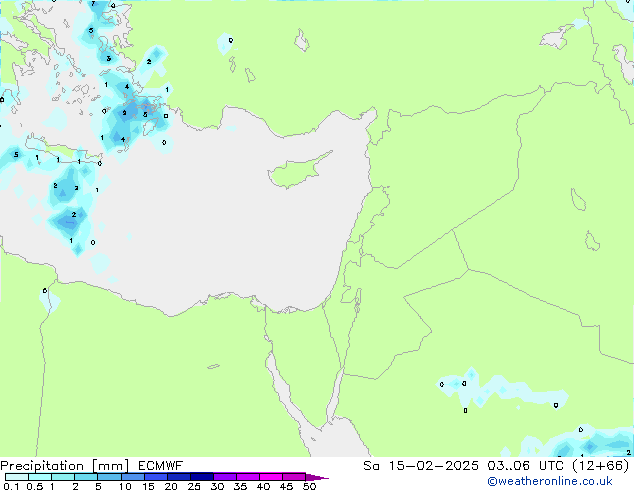Click the legend label '0.5'

(x=34, y=486)
